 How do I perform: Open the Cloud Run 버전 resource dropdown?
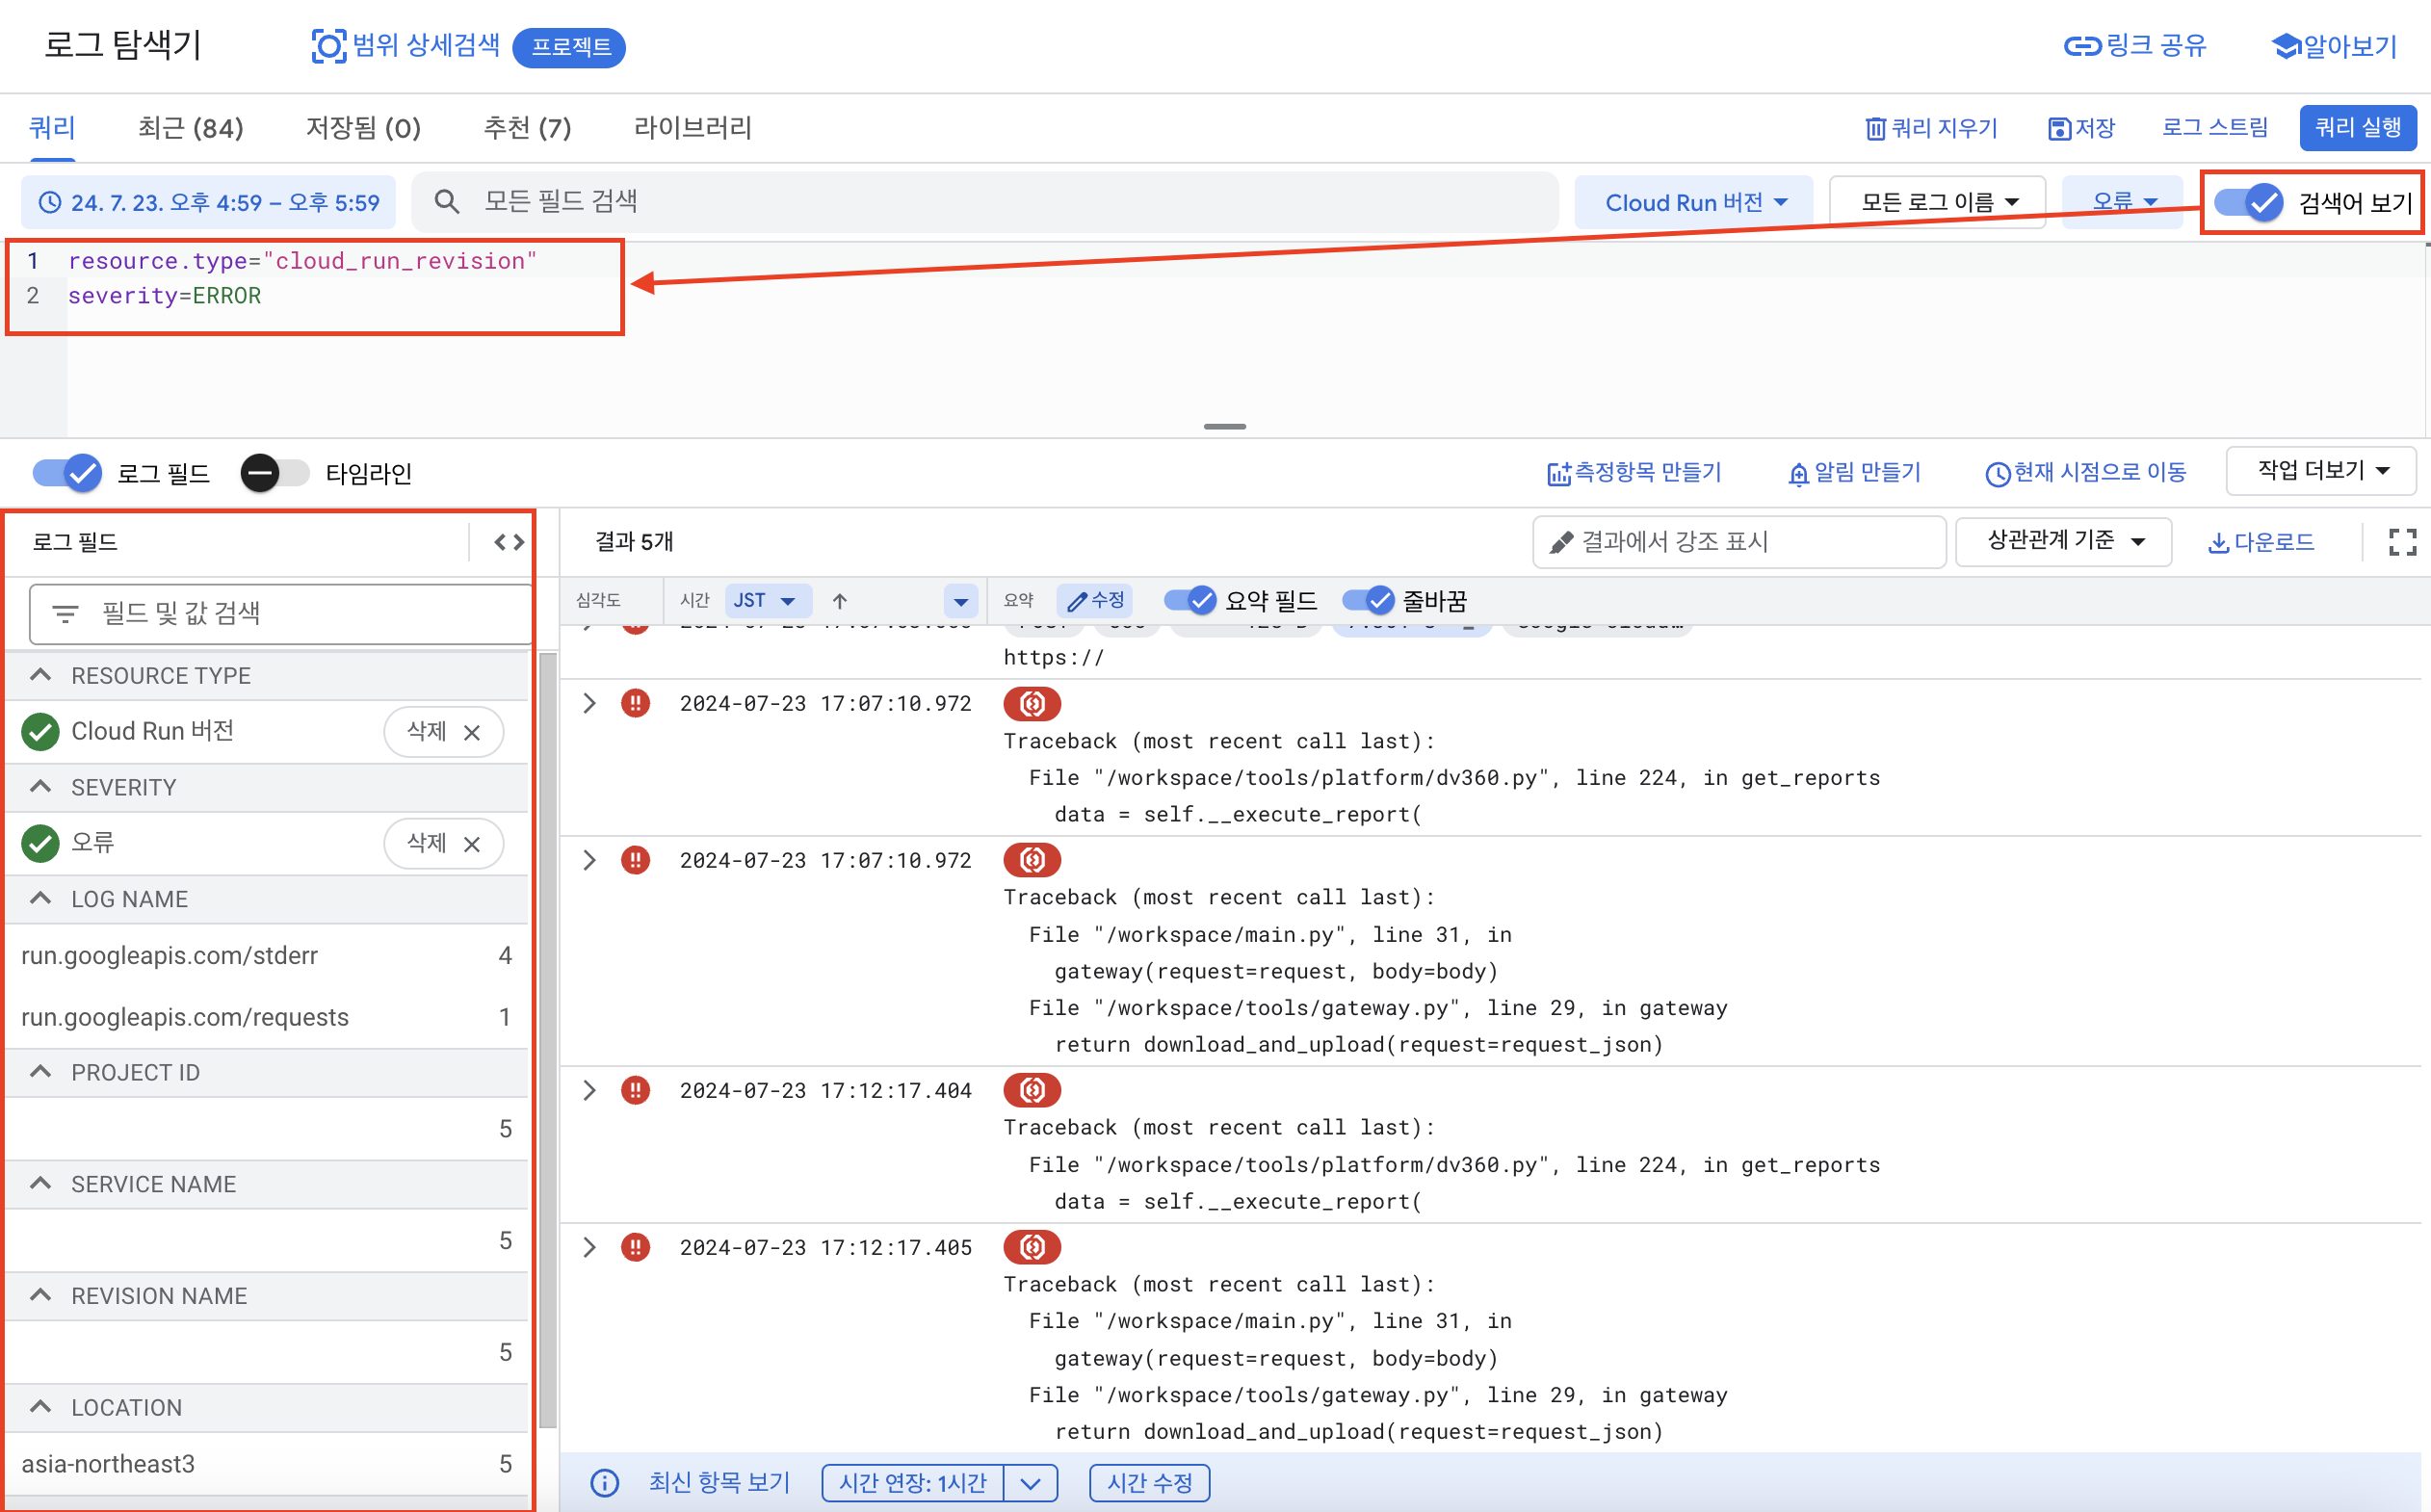(1694, 202)
